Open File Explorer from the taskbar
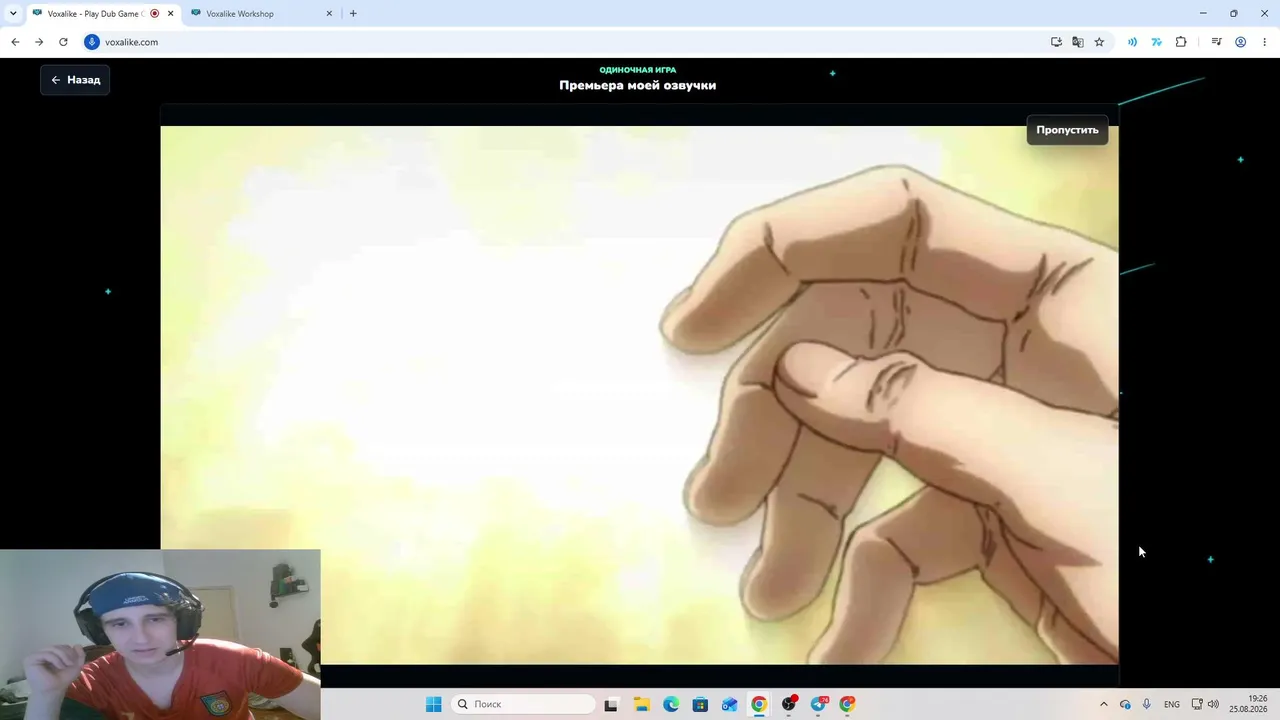This screenshot has height=720, width=1280. [x=641, y=704]
